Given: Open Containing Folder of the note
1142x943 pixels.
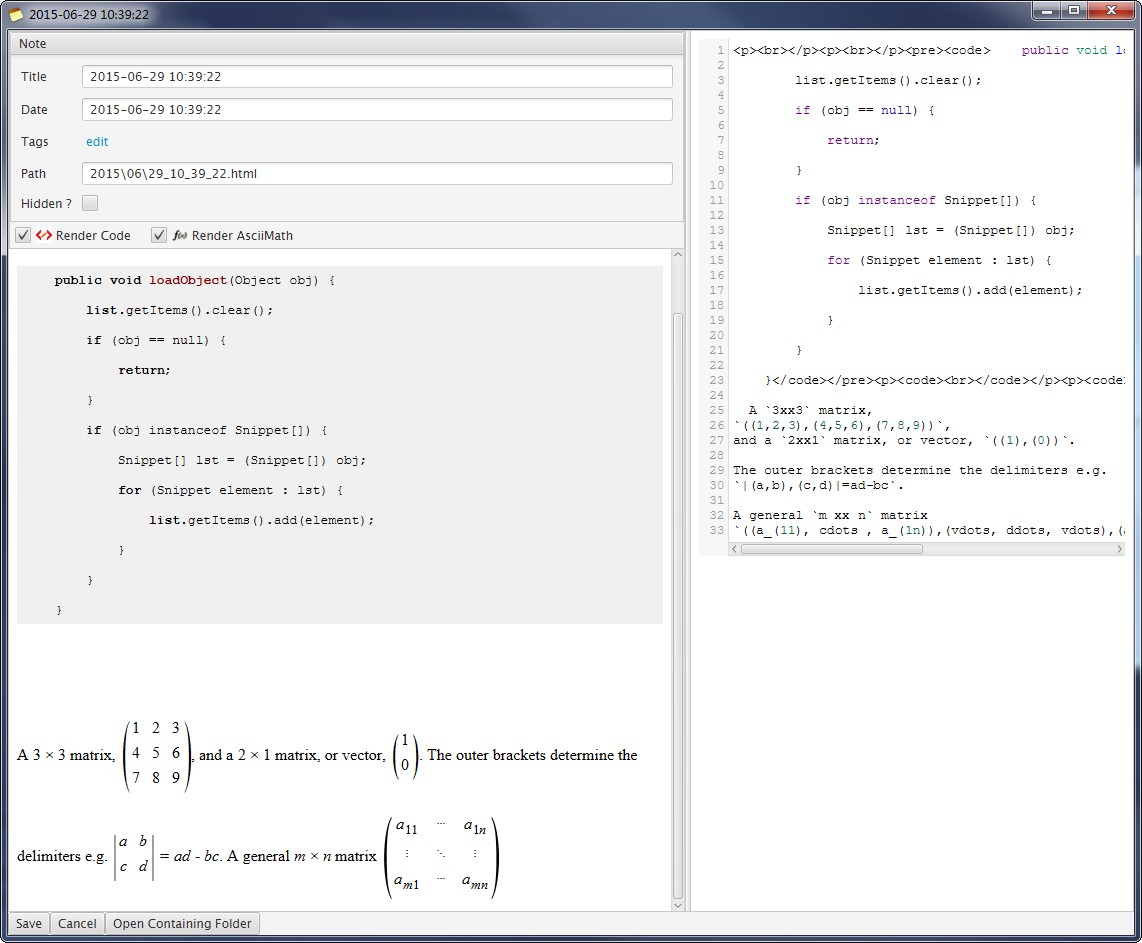Looking at the screenshot, I should tap(182, 923).
